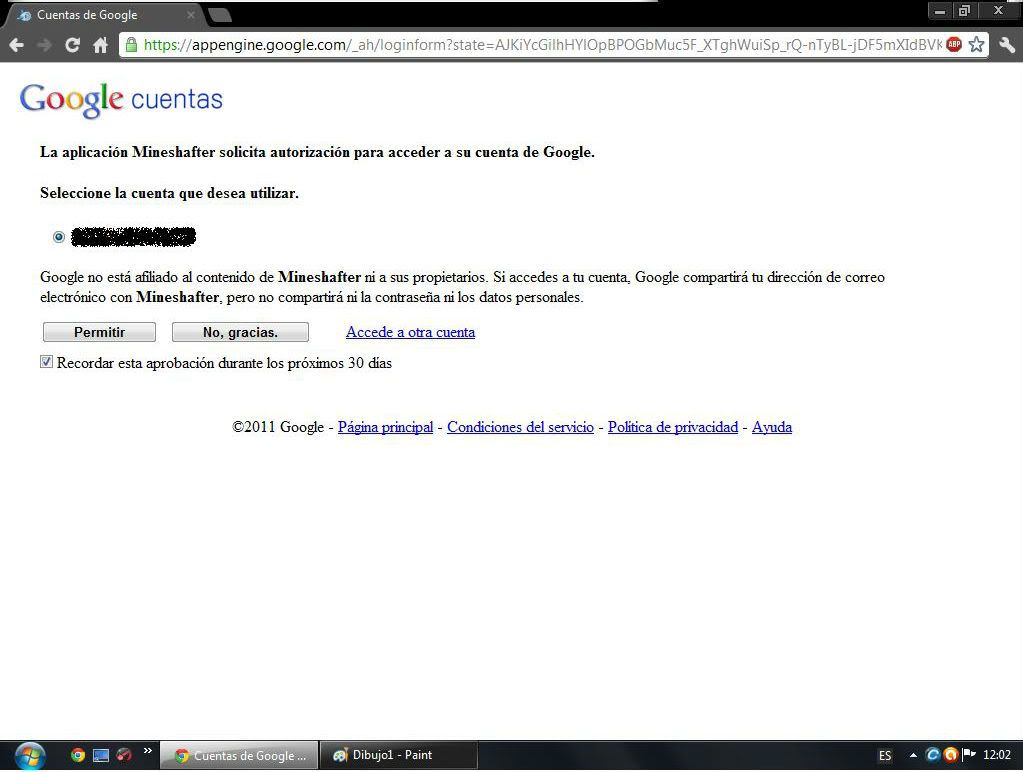The width and height of the screenshot is (1023, 772).
Task: Click the green SSL padlock icon
Action: (131, 45)
